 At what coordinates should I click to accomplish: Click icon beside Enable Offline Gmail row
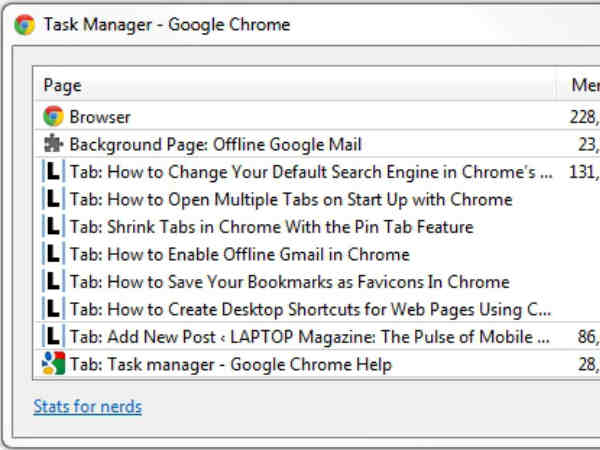tap(53, 254)
